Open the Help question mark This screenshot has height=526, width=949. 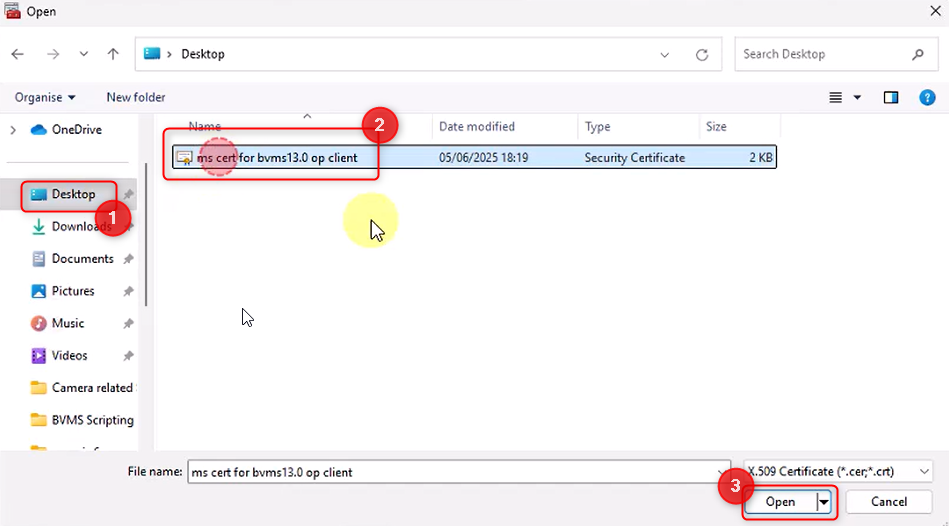tap(927, 97)
